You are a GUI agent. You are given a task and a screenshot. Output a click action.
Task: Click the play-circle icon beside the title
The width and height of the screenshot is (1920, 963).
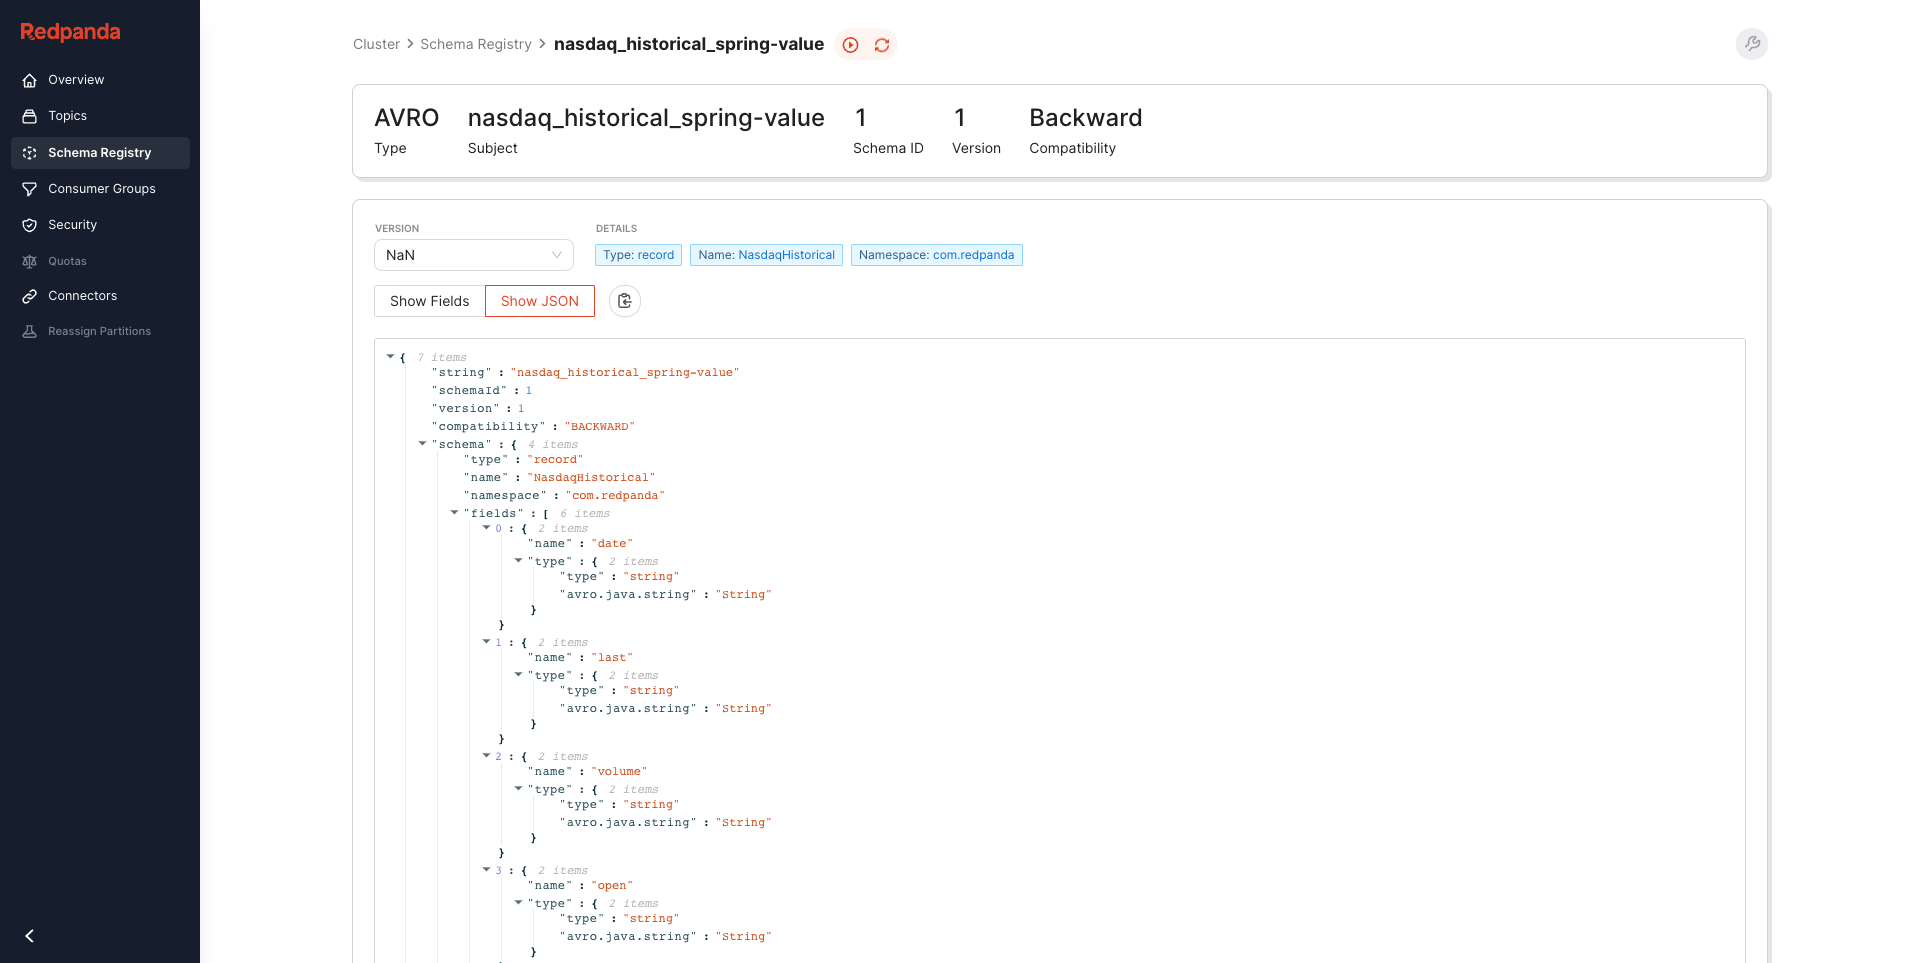pos(851,45)
